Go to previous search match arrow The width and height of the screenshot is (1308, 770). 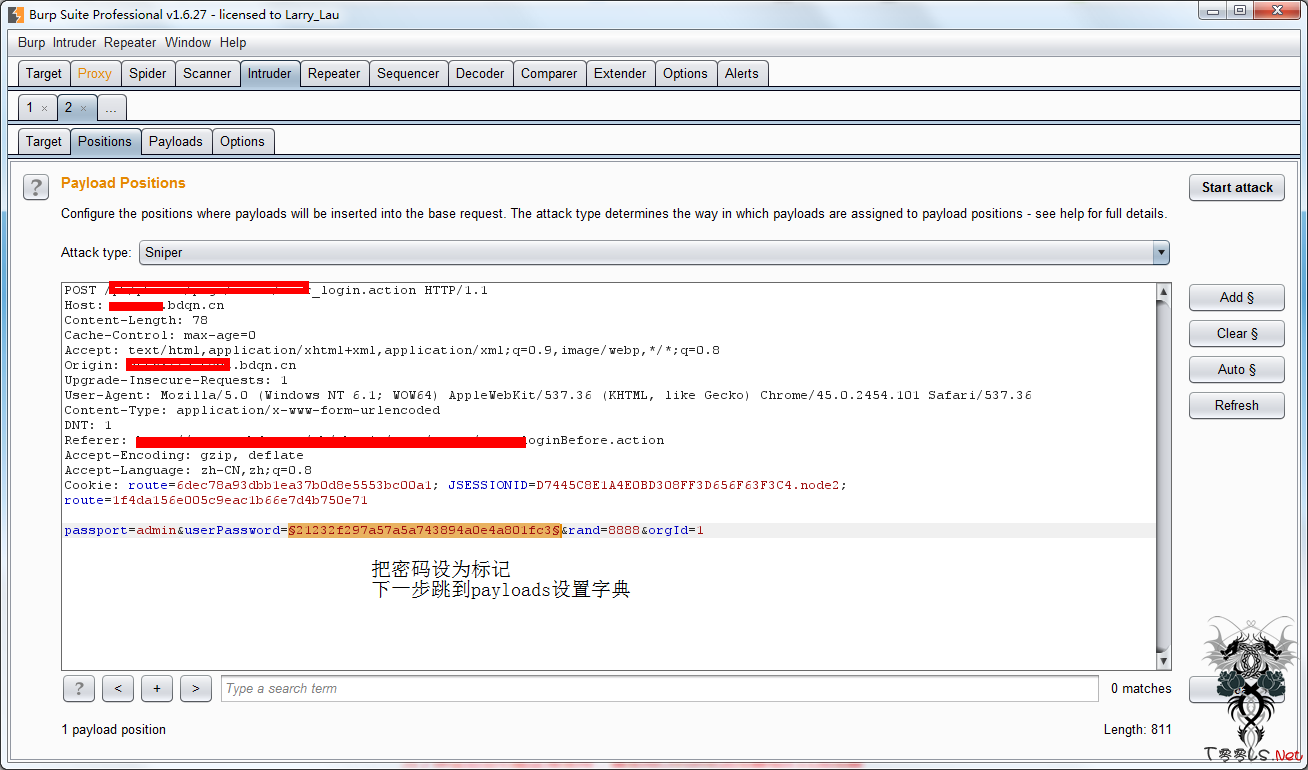point(118,688)
